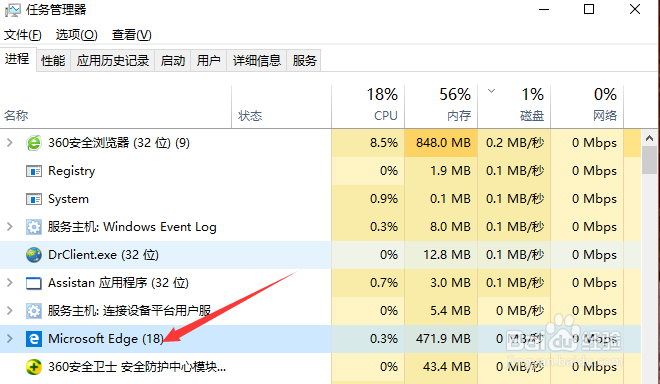
Task: Expand the Assistan 应用程序 process group
Action: coord(10,283)
